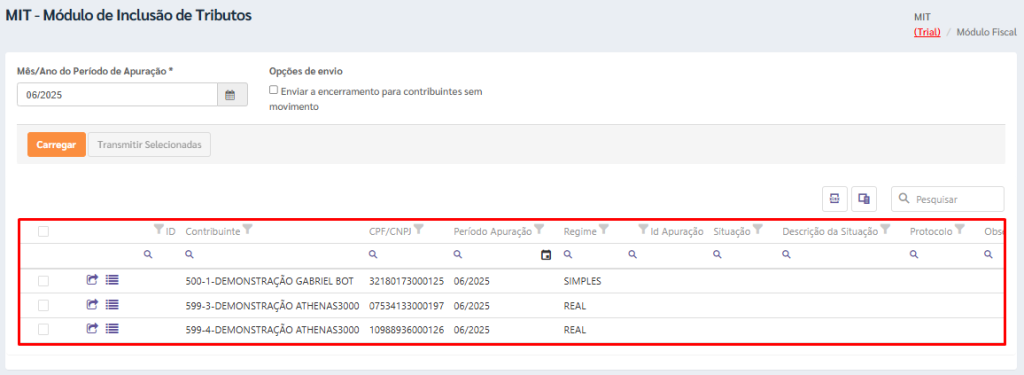Sort by the CPF/CNPJ column header

tap(391, 231)
